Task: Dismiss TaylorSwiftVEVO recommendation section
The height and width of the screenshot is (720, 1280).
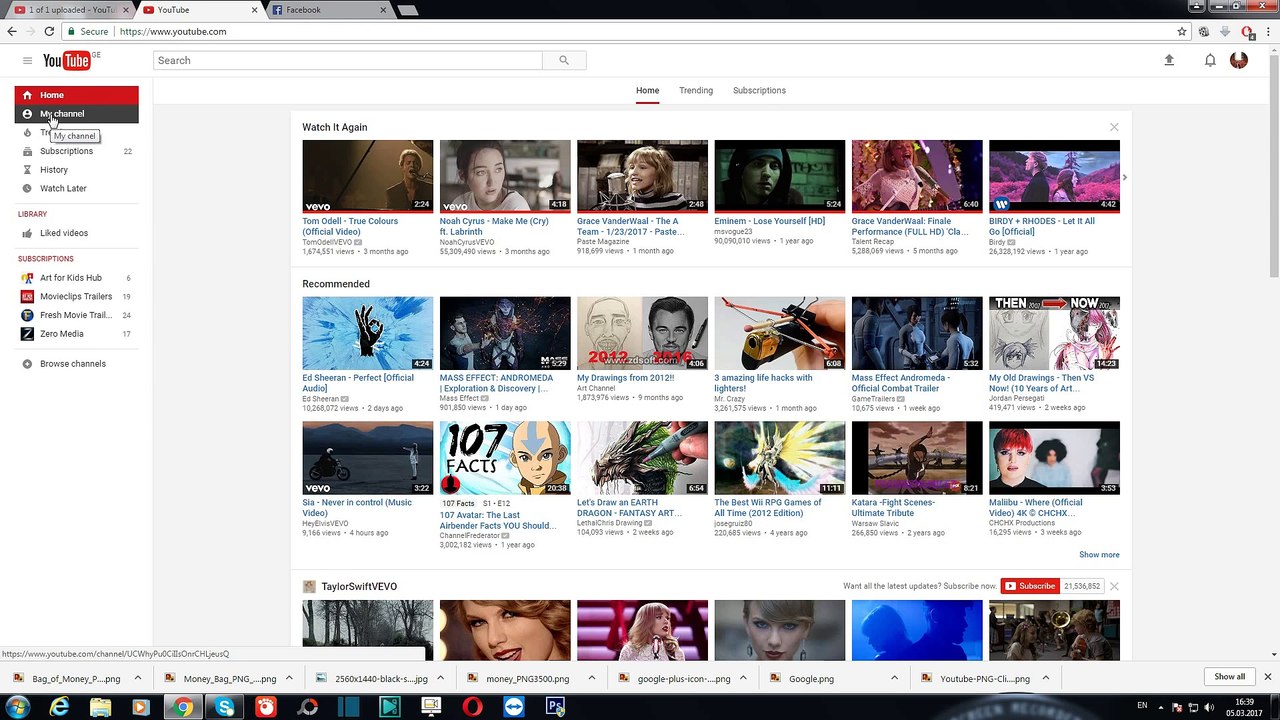Action: [x=1114, y=586]
